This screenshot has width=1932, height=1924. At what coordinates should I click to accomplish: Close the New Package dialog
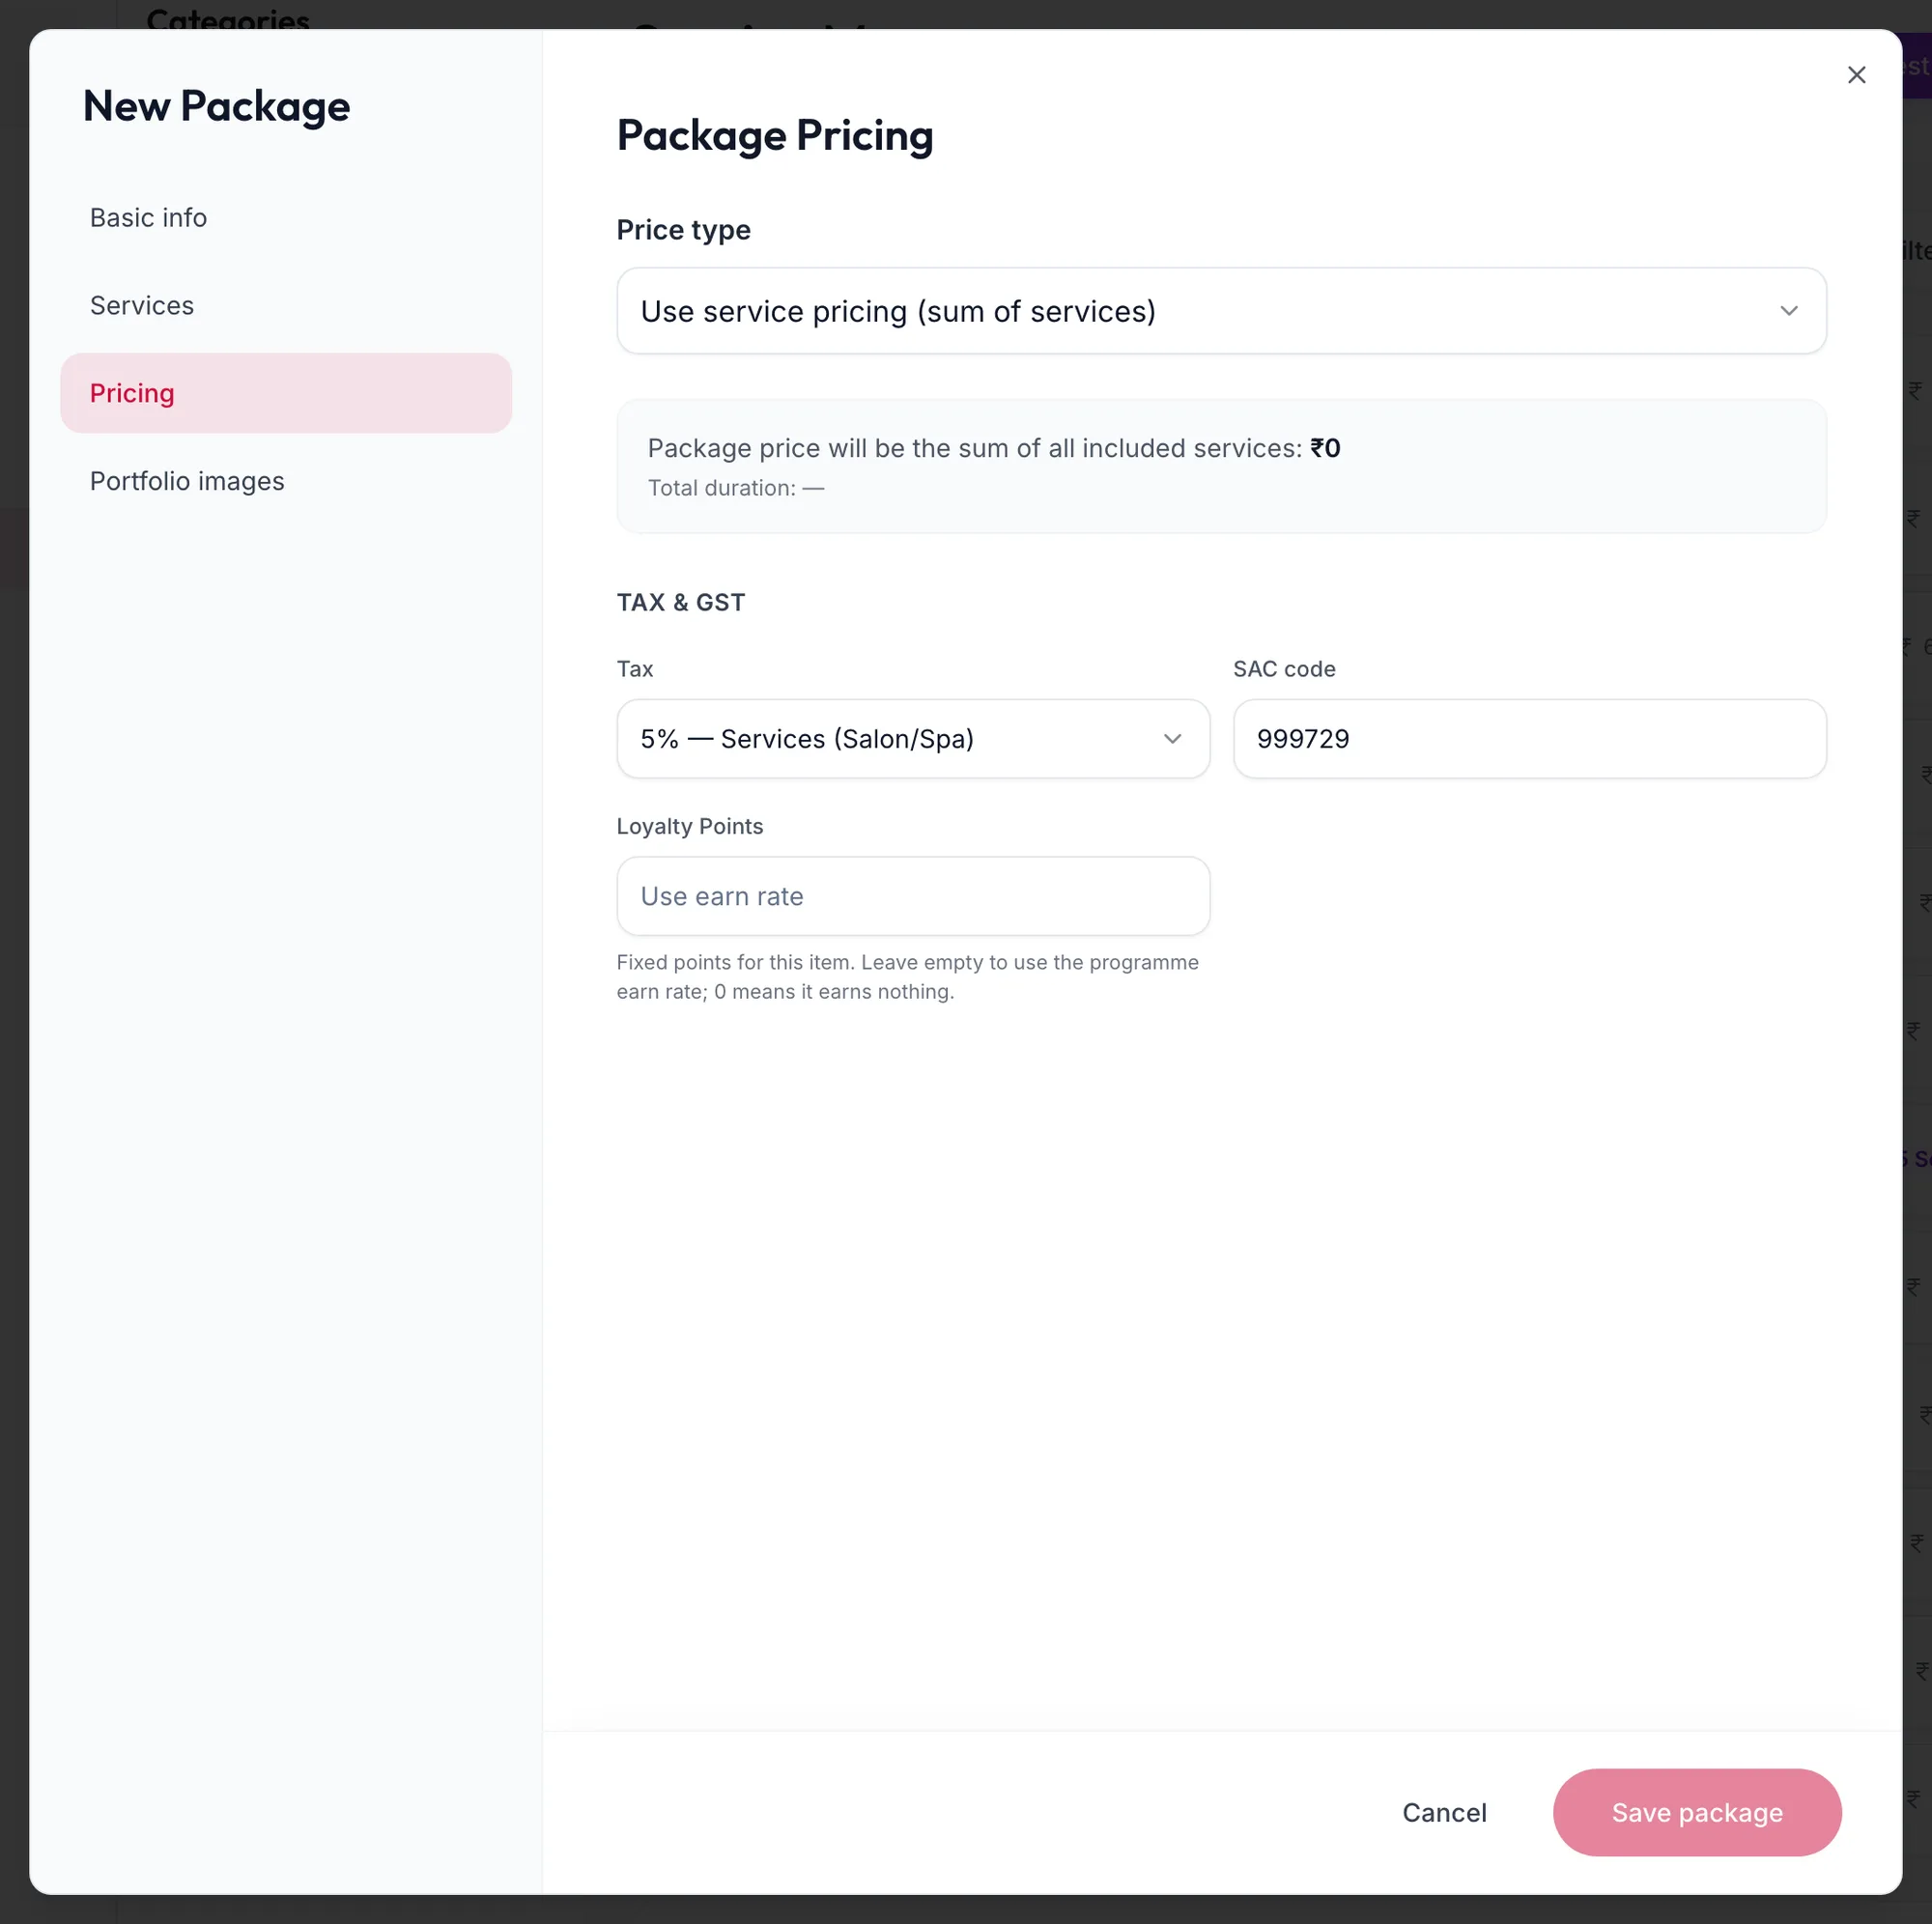click(1856, 75)
